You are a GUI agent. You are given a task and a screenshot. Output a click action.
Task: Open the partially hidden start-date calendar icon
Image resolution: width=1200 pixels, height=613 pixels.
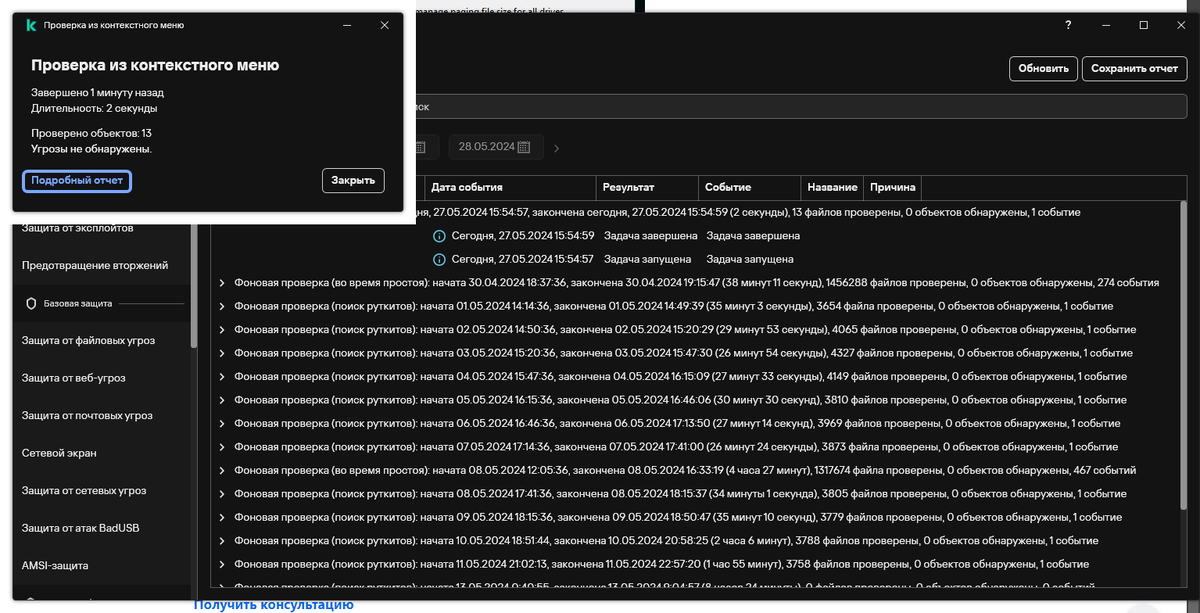click(420, 147)
